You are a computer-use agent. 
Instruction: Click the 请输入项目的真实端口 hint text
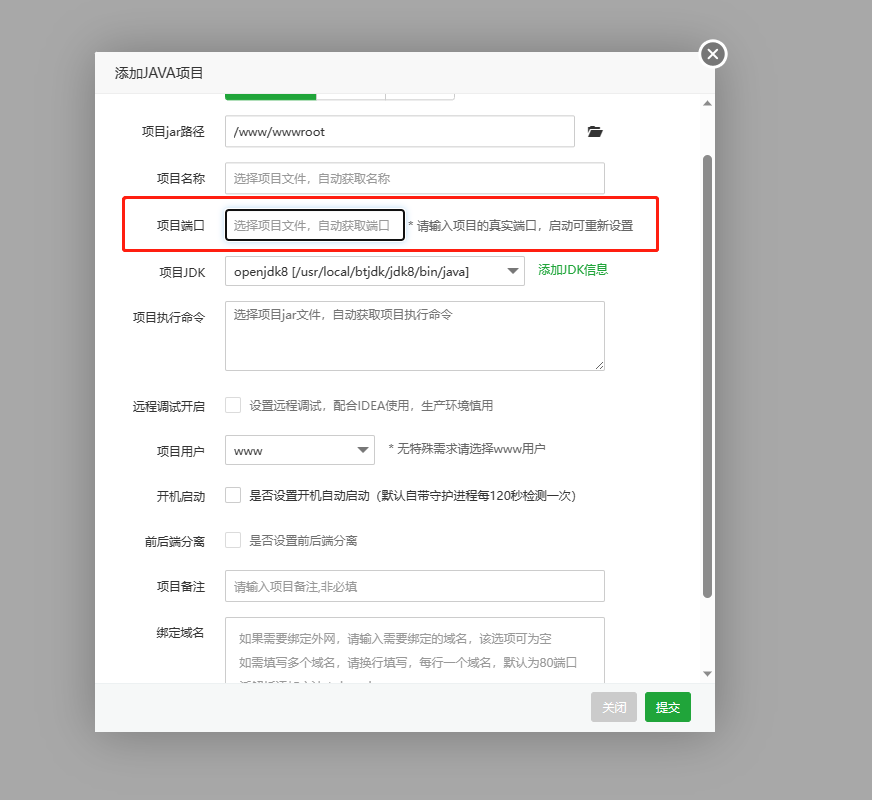pyautogui.click(x=521, y=226)
